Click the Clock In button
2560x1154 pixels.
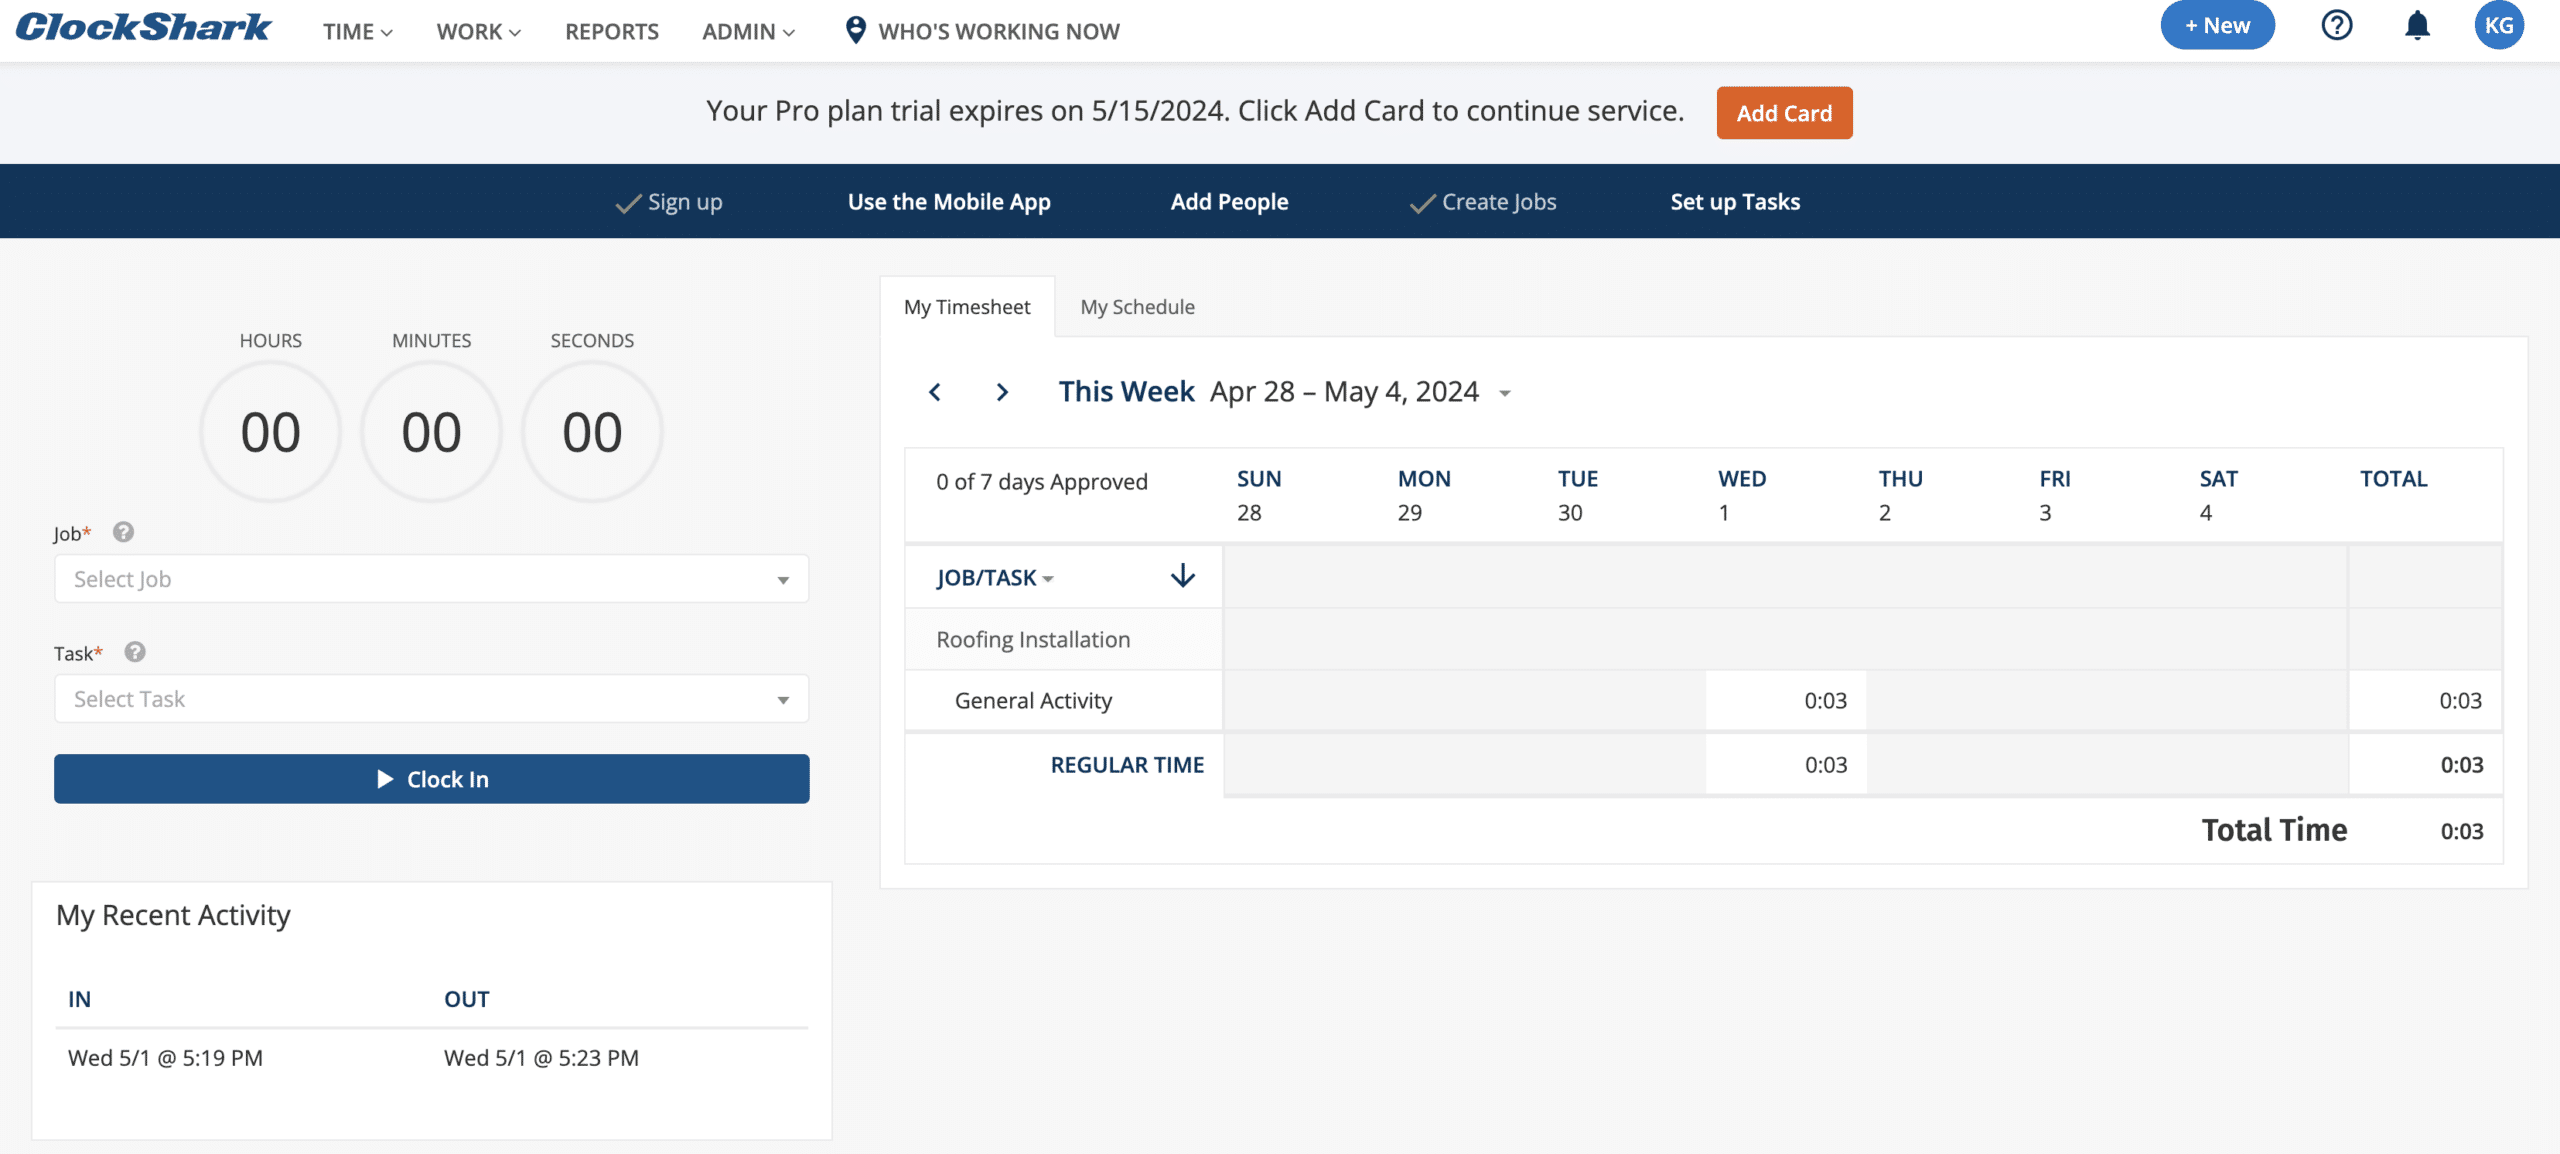click(x=431, y=779)
